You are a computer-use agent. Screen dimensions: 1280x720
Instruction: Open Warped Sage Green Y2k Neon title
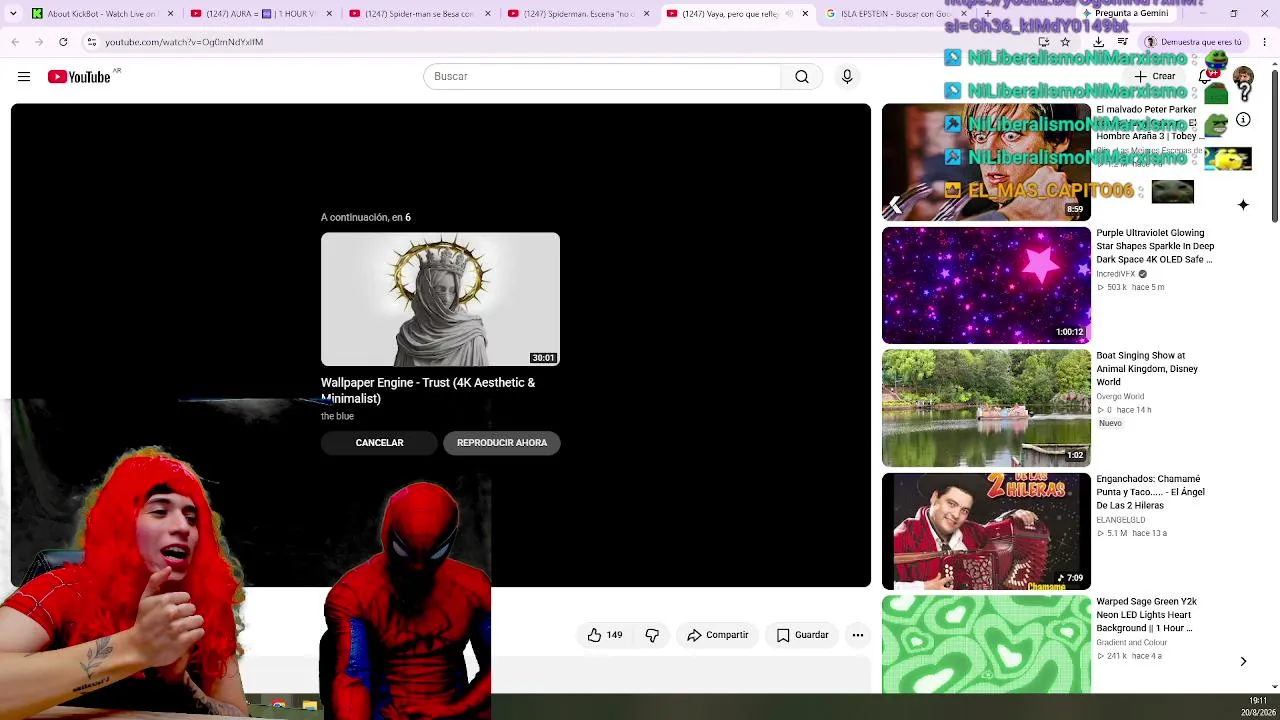tap(1146, 615)
